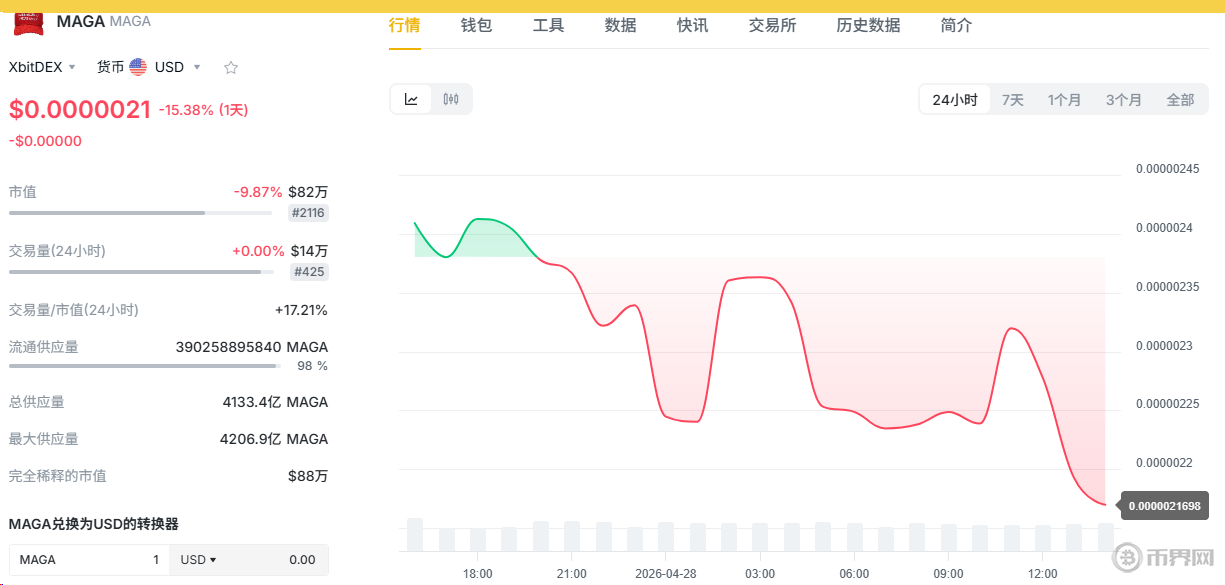Click the +0.00% volume change value
The height and width of the screenshot is (585, 1225).
258,250
